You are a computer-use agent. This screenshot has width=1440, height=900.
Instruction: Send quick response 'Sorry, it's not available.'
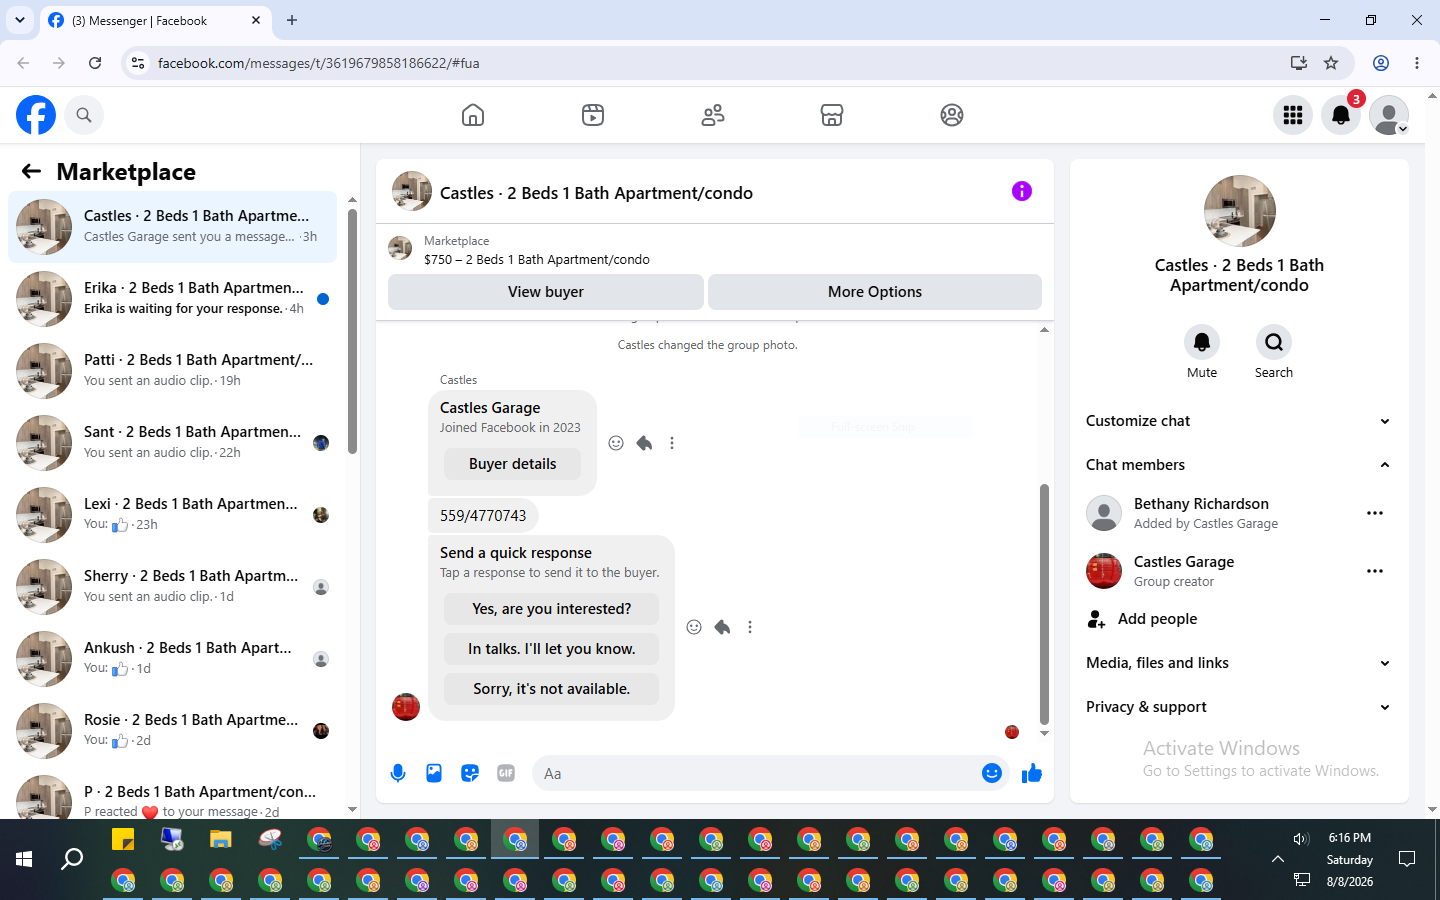pos(551,689)
